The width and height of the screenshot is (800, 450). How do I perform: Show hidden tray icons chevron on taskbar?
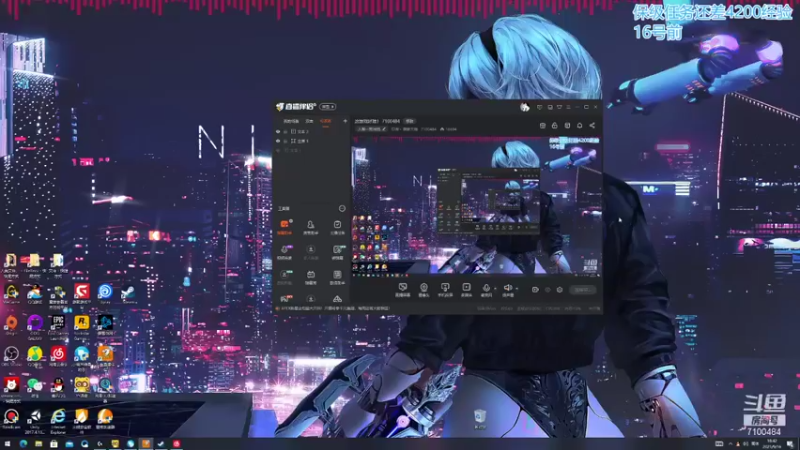731,444
